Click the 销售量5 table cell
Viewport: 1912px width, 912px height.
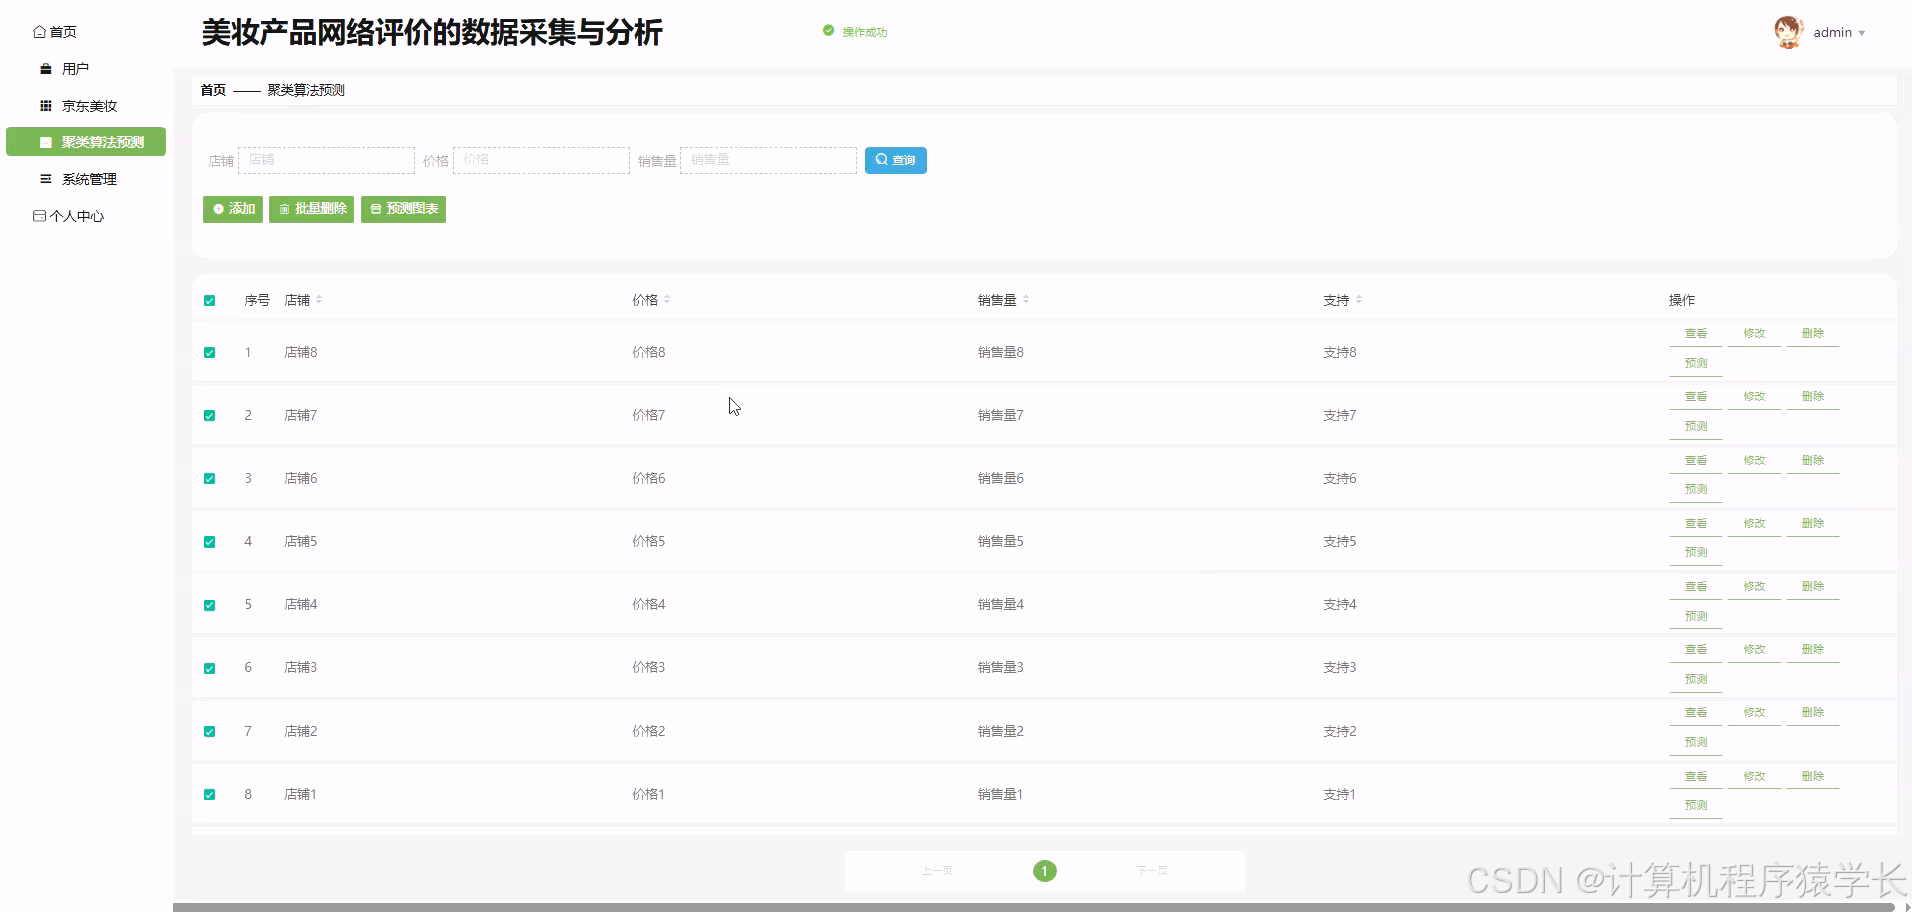(1001, 542)
